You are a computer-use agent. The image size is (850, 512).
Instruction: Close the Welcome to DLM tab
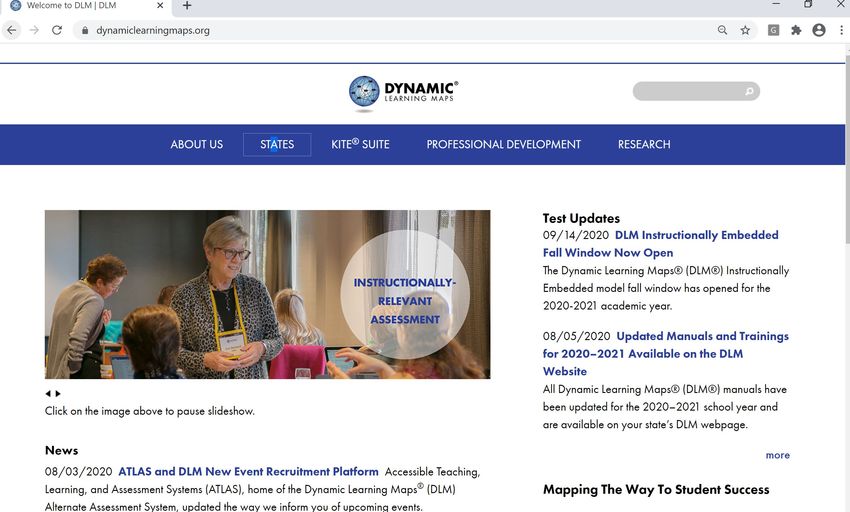coord(160,5)
